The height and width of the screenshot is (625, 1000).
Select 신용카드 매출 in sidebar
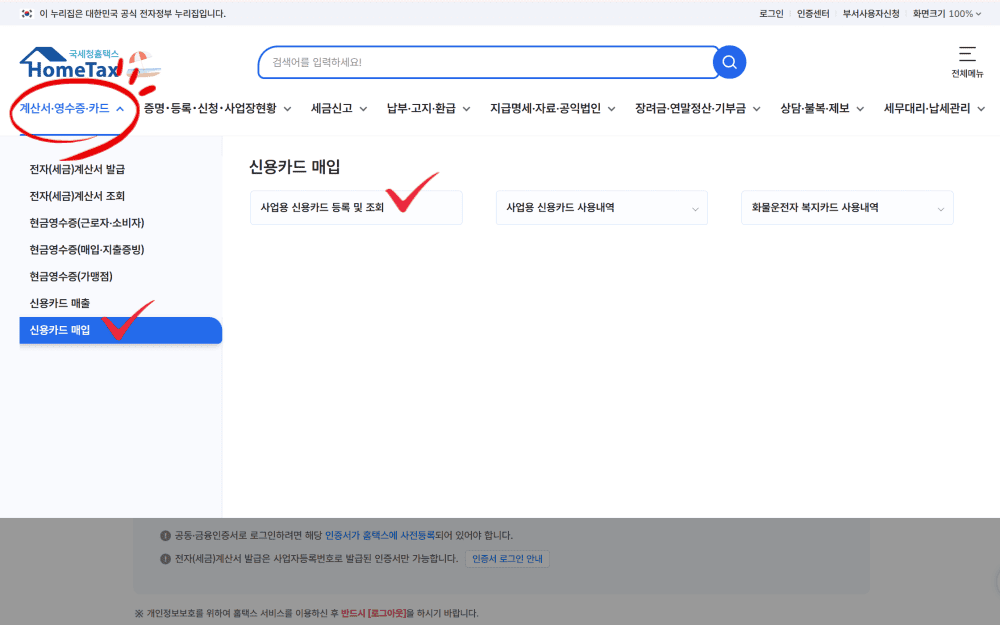(60, 303)
